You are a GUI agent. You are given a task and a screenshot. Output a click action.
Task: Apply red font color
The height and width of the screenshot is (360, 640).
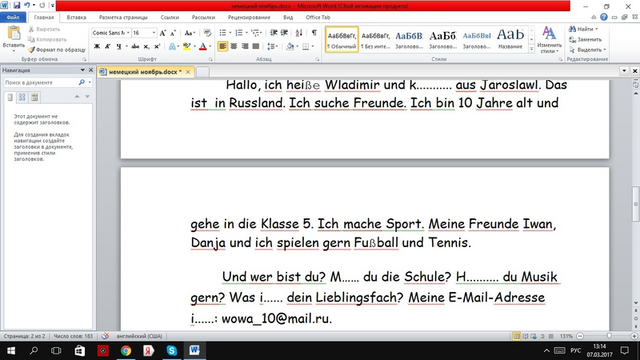click(x=202, y=47)
